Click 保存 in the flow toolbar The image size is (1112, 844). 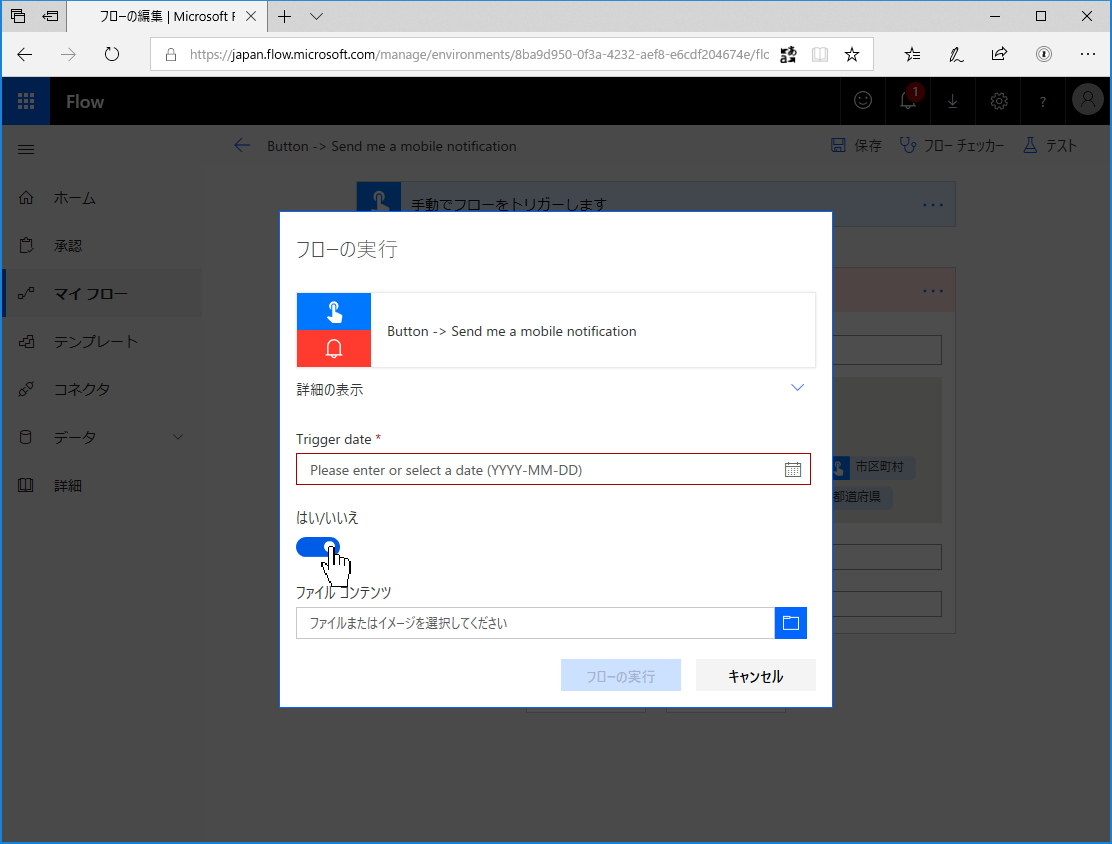click(x=856, y=145)
